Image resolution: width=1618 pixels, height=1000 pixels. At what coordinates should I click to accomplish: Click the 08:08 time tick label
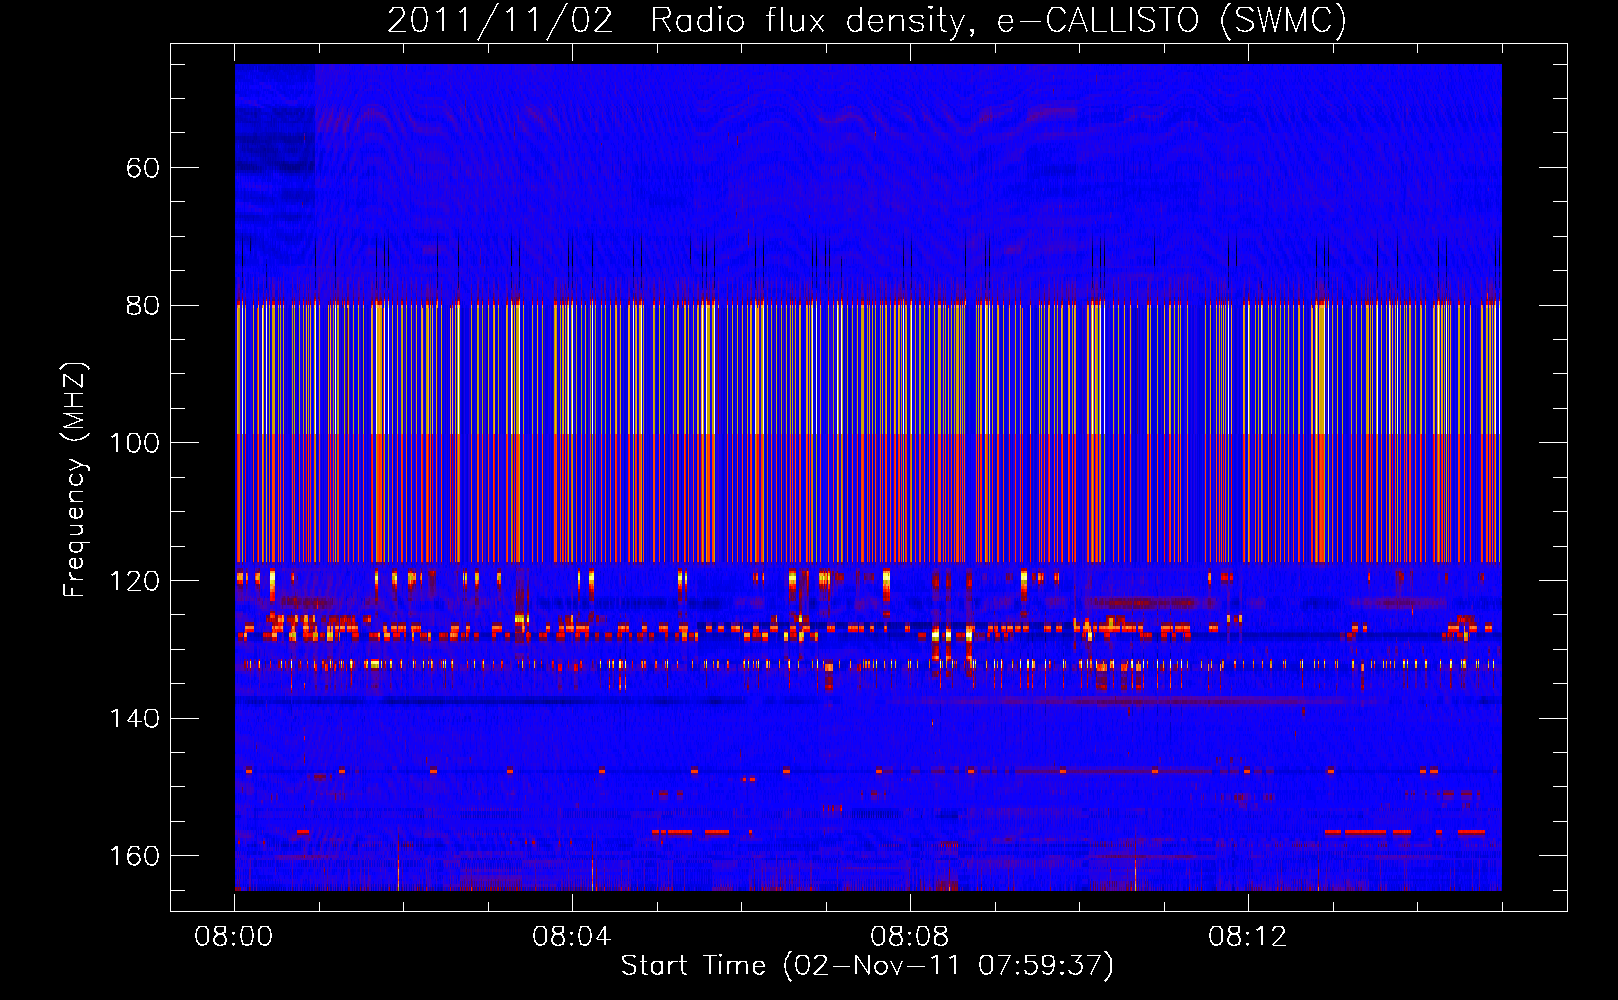[910, 937]
